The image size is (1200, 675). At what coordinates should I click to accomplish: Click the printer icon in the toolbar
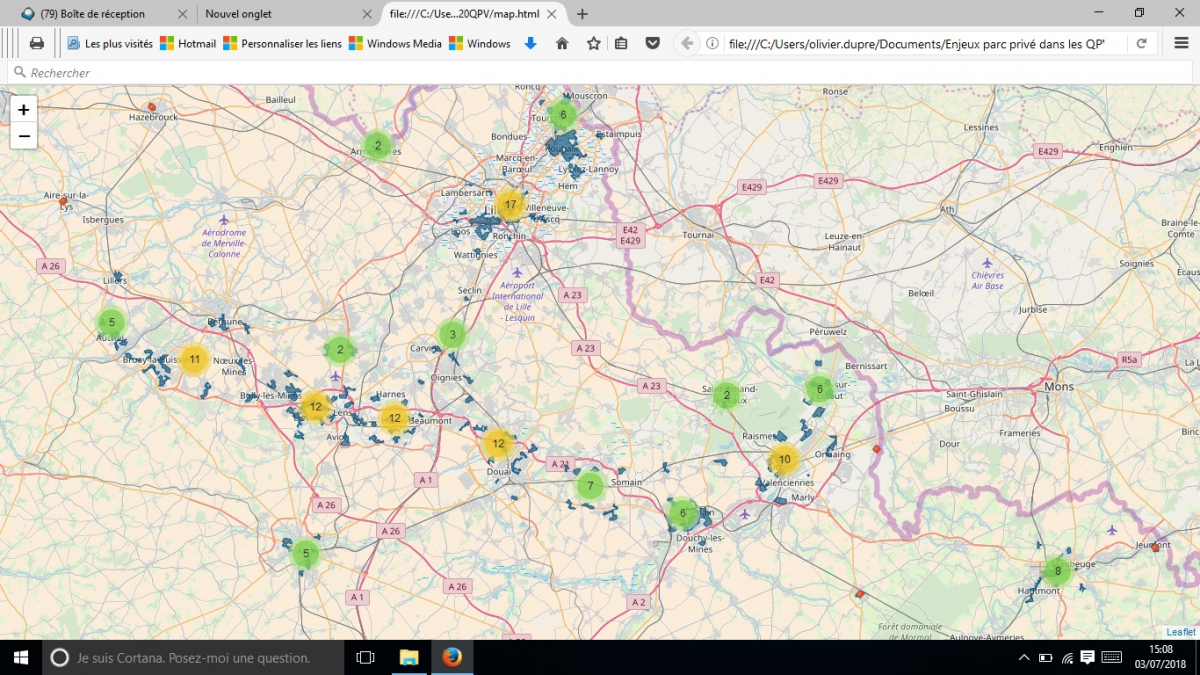(x=37, y=43)
